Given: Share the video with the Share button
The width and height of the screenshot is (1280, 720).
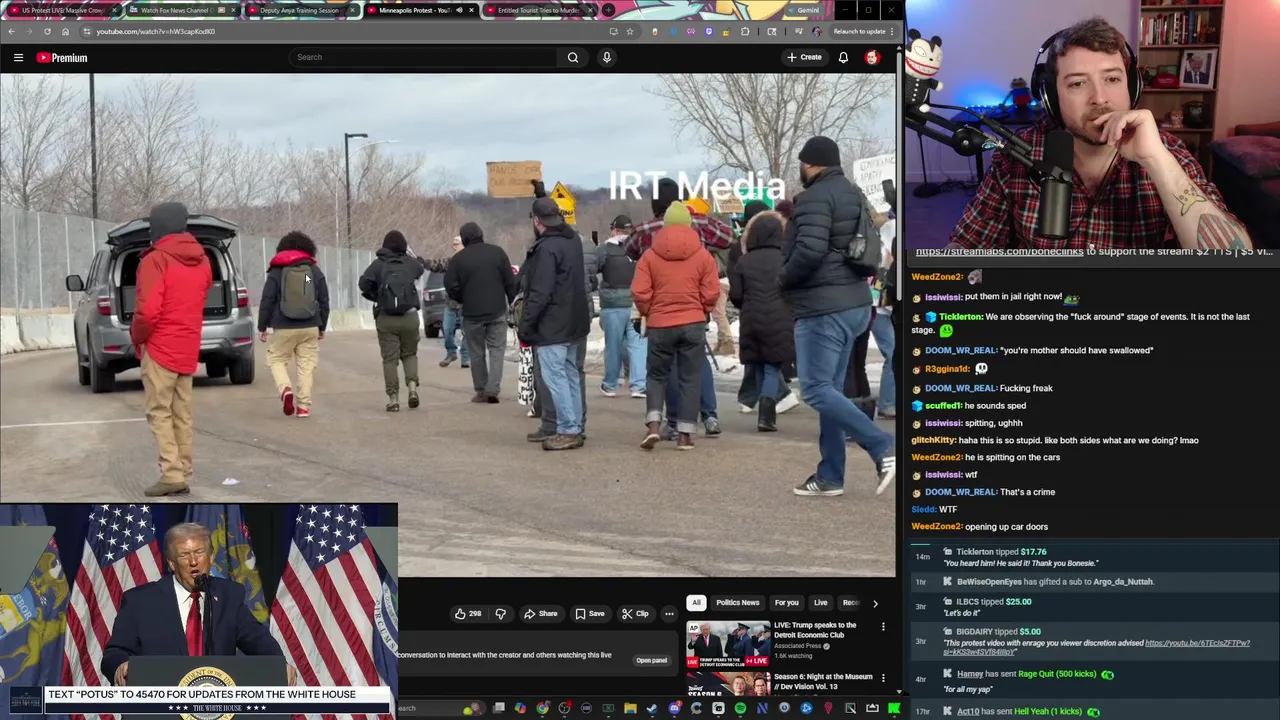Looking at the screenshot, I should tap(541, 614).
